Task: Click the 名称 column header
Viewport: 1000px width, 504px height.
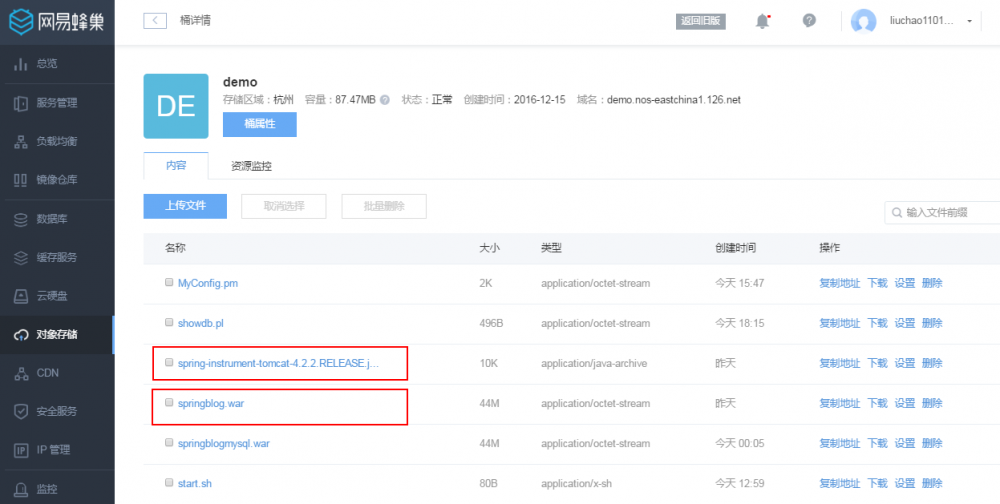Action: (175, 248)
